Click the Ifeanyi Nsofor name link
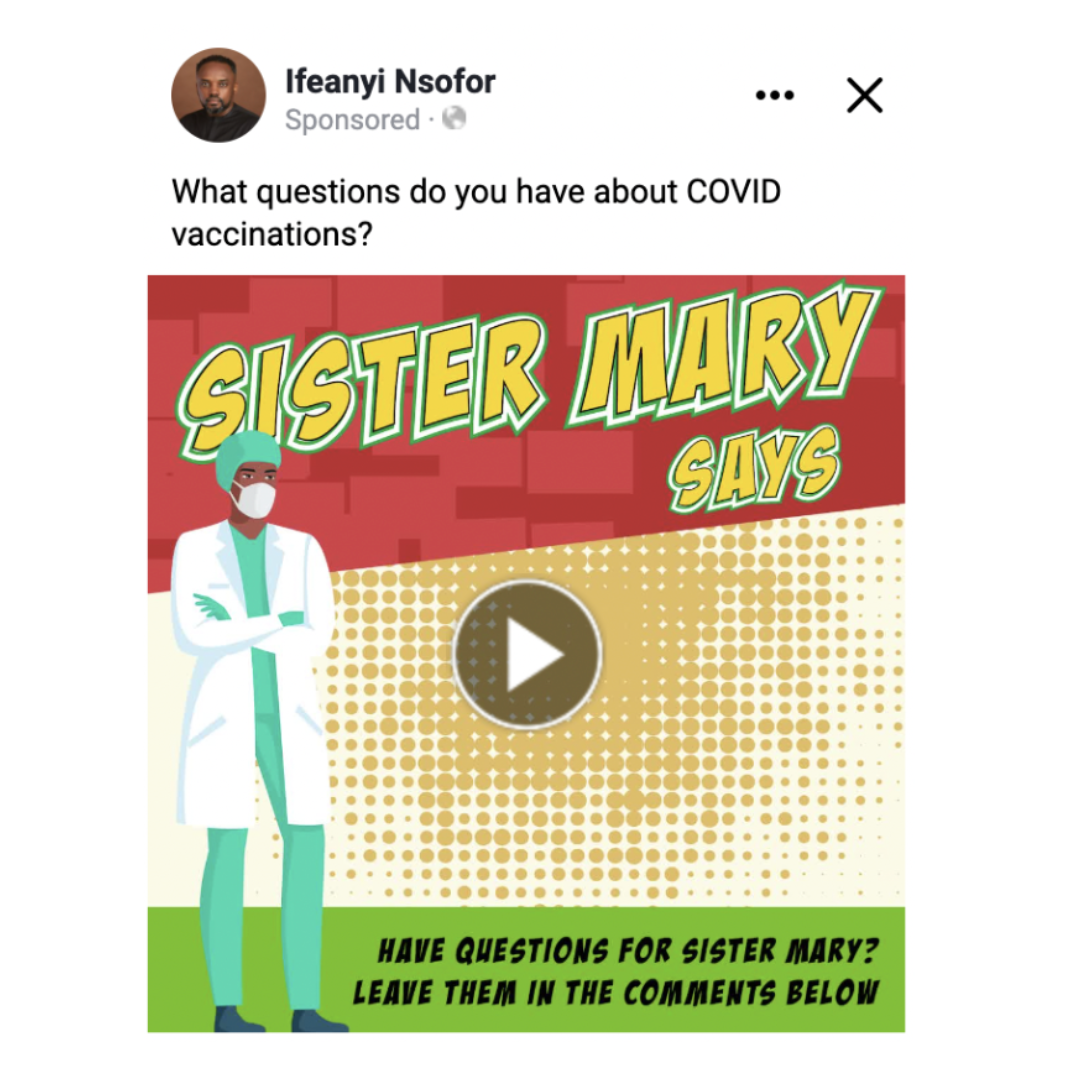This screenshot has height=1080, width=1080. tap(390, 81)
